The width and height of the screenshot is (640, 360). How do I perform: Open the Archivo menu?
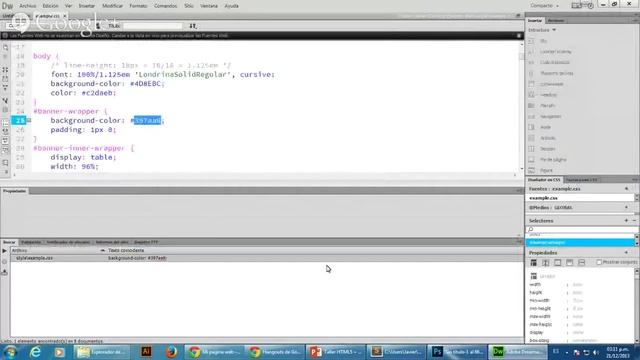28,6
